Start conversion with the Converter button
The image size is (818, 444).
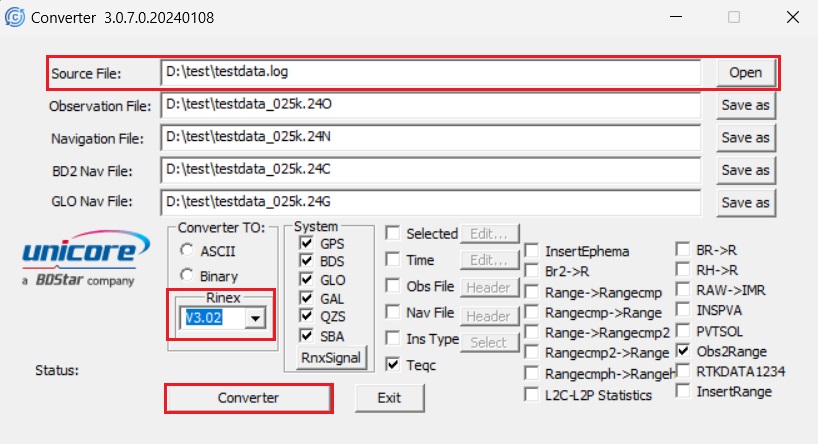(248, 398)
